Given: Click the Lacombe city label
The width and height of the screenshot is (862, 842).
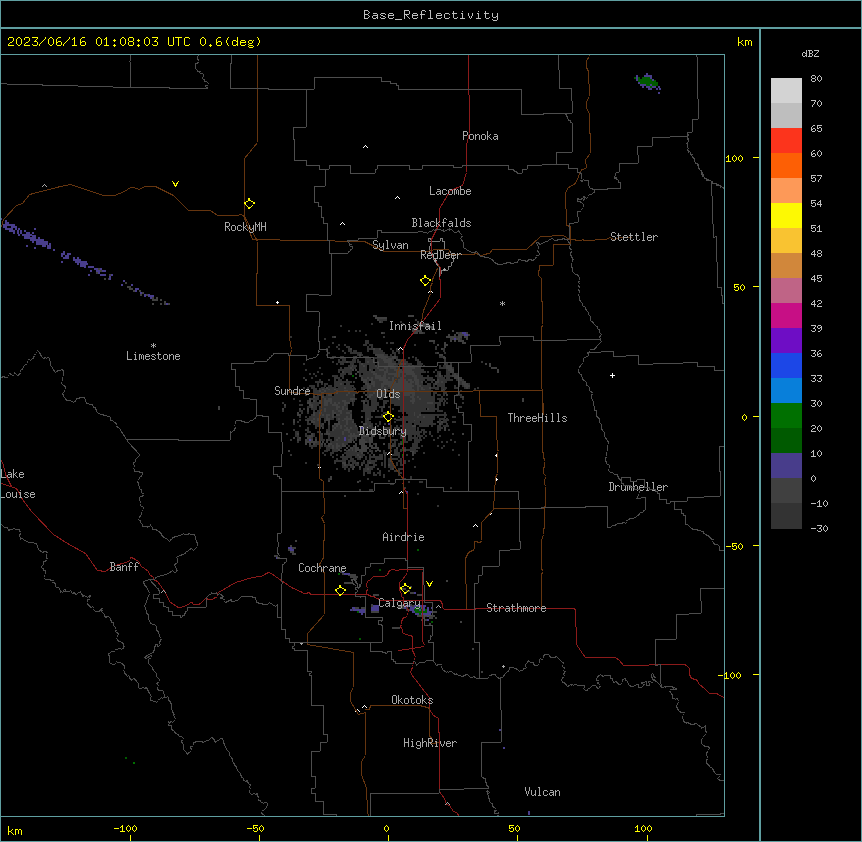Looking at the screenshot, I should [450, 191].
